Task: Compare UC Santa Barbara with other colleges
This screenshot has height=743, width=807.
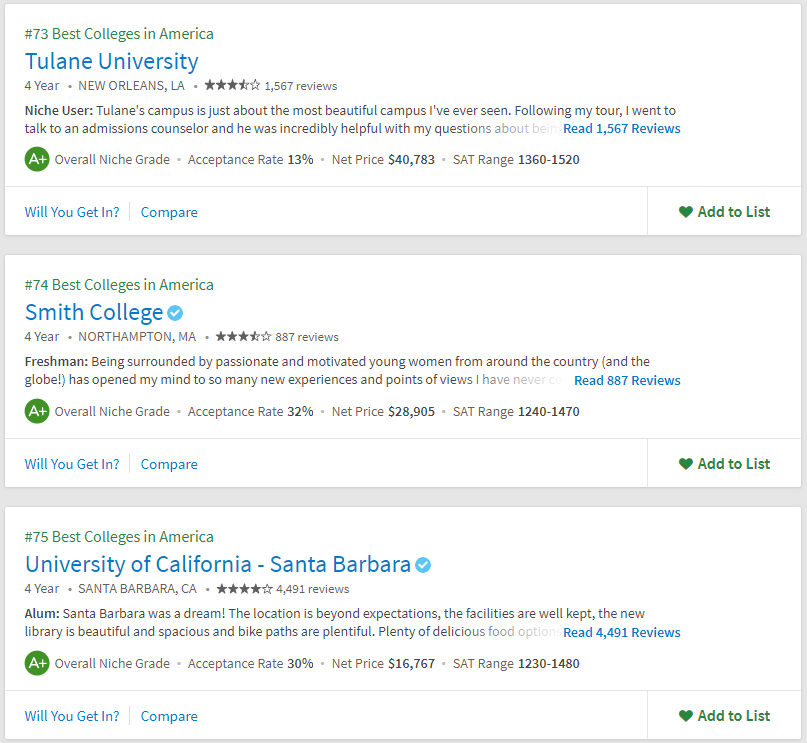Action: click(x=169, y=717)
